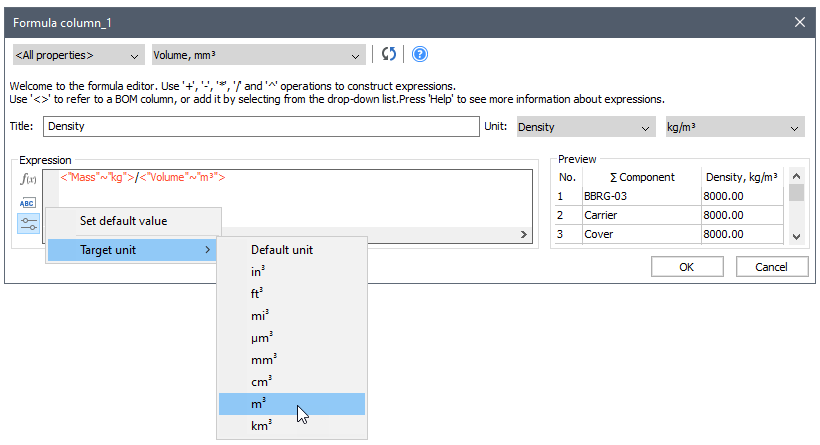The width and height of the screenshot is (820, 445).
Task: Open the All properties dropdown
Action: 78,55
